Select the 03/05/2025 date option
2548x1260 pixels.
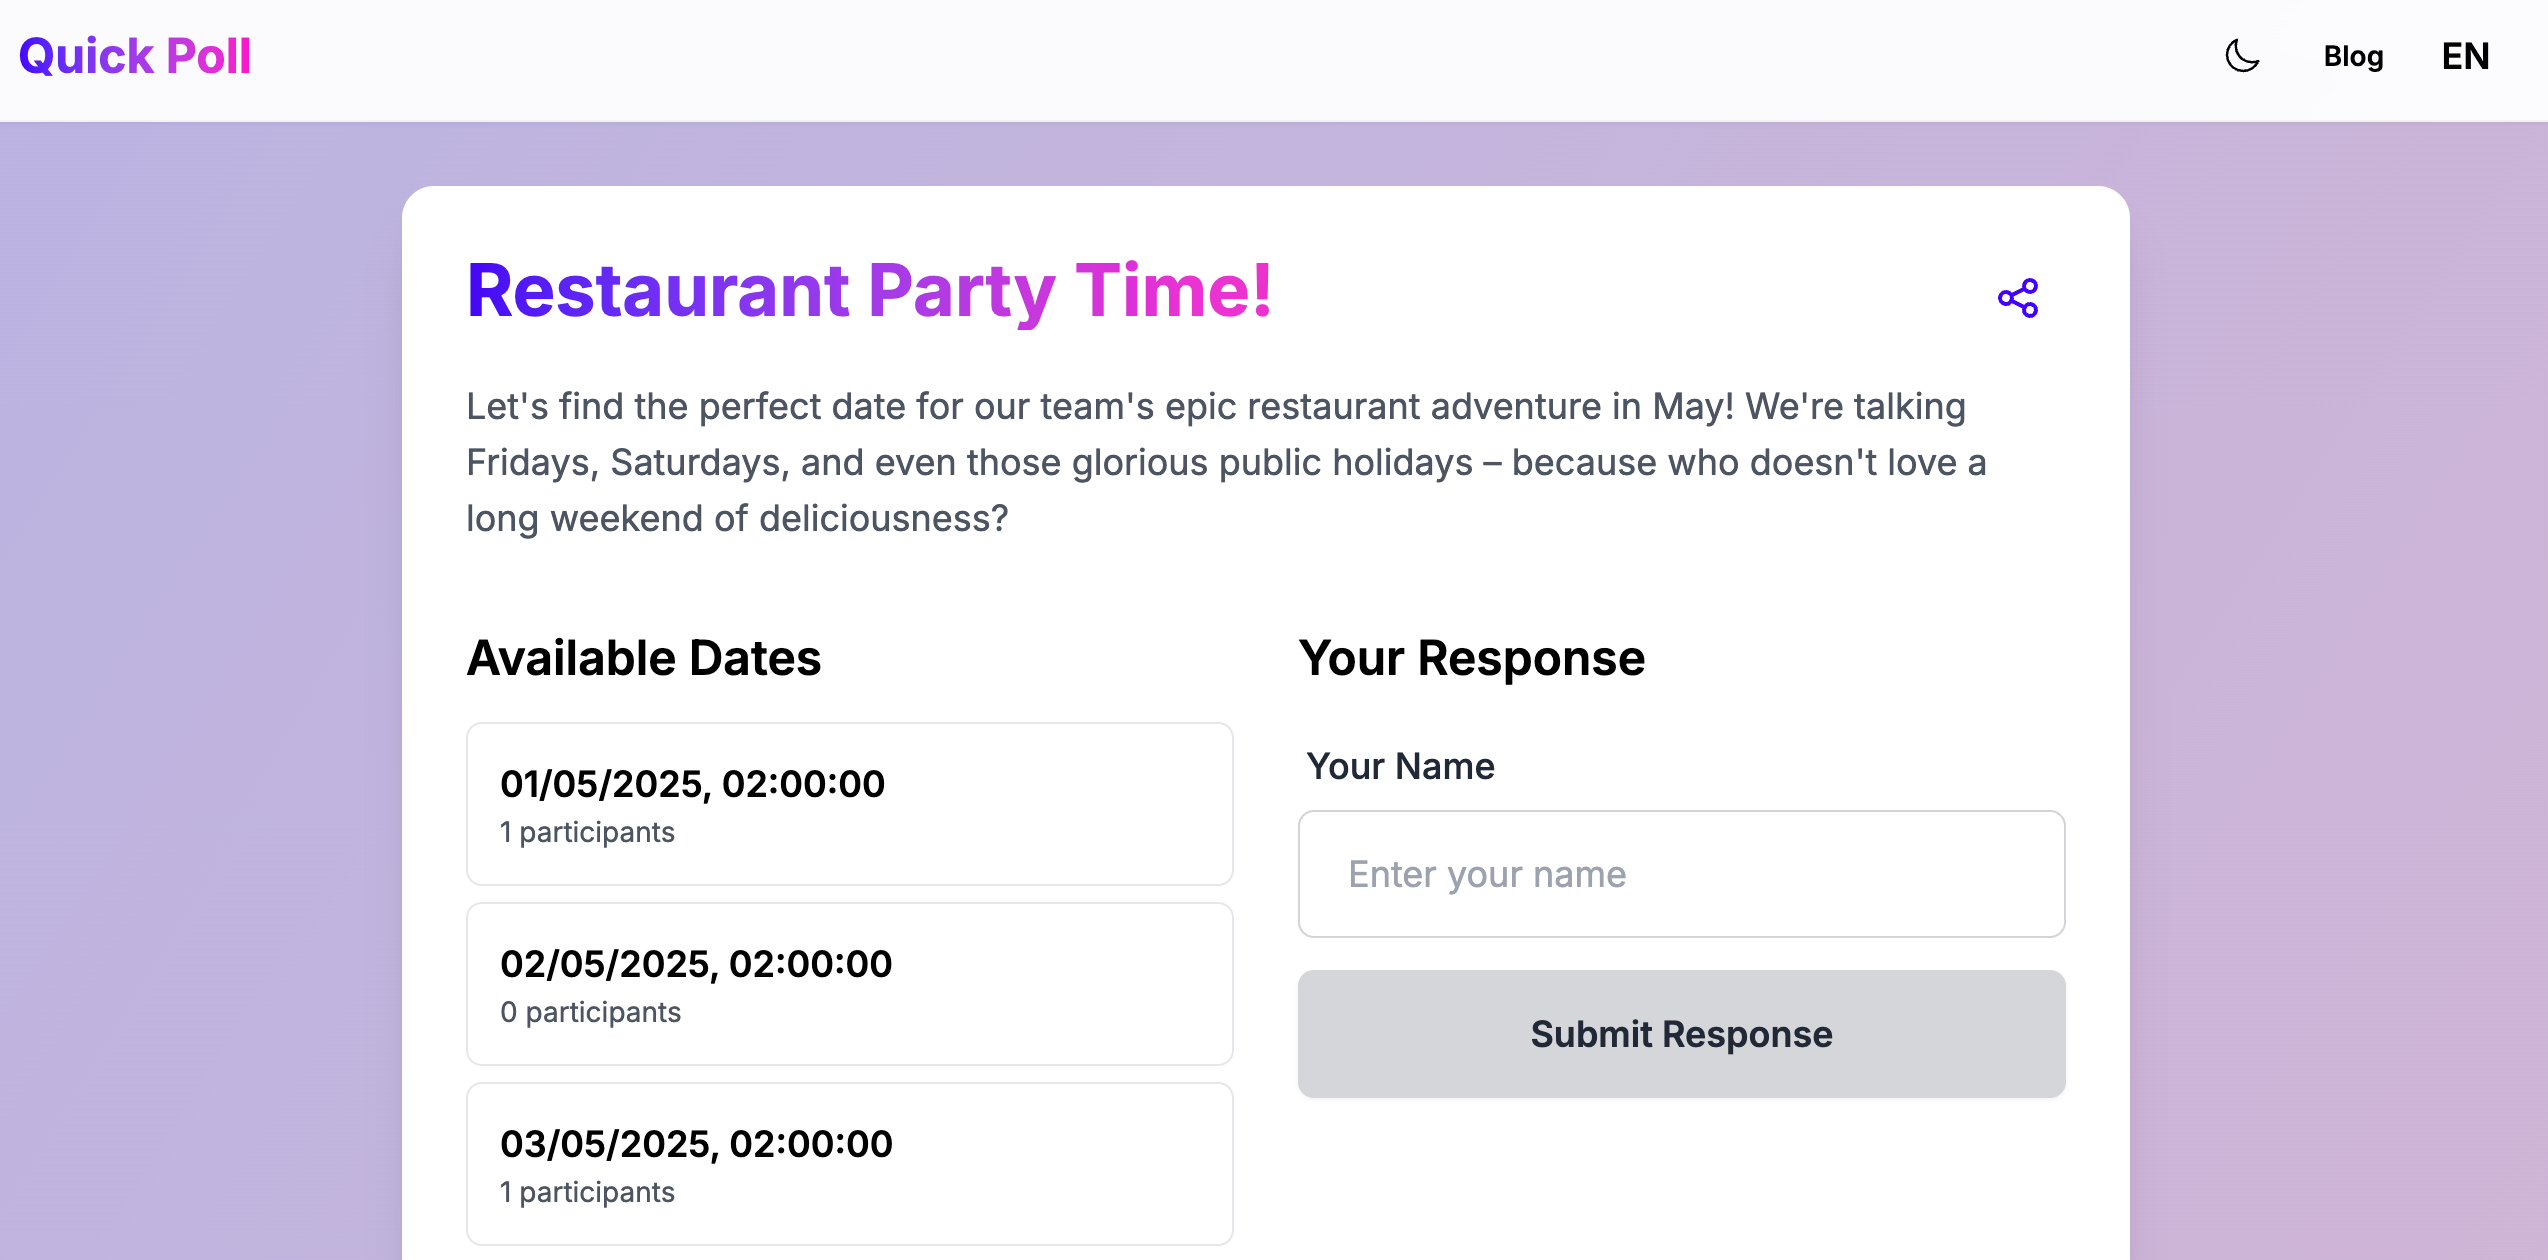(x=849, y=1163)
